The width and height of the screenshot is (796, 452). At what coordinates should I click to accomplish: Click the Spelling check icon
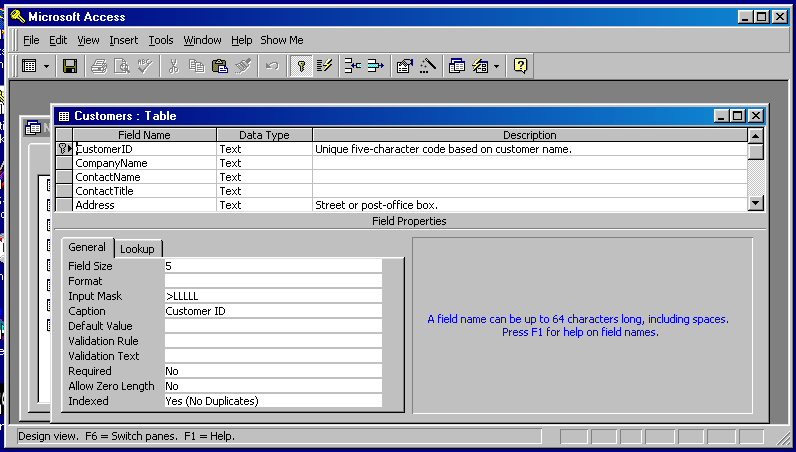pyautogui.click(x=144, y=66)
